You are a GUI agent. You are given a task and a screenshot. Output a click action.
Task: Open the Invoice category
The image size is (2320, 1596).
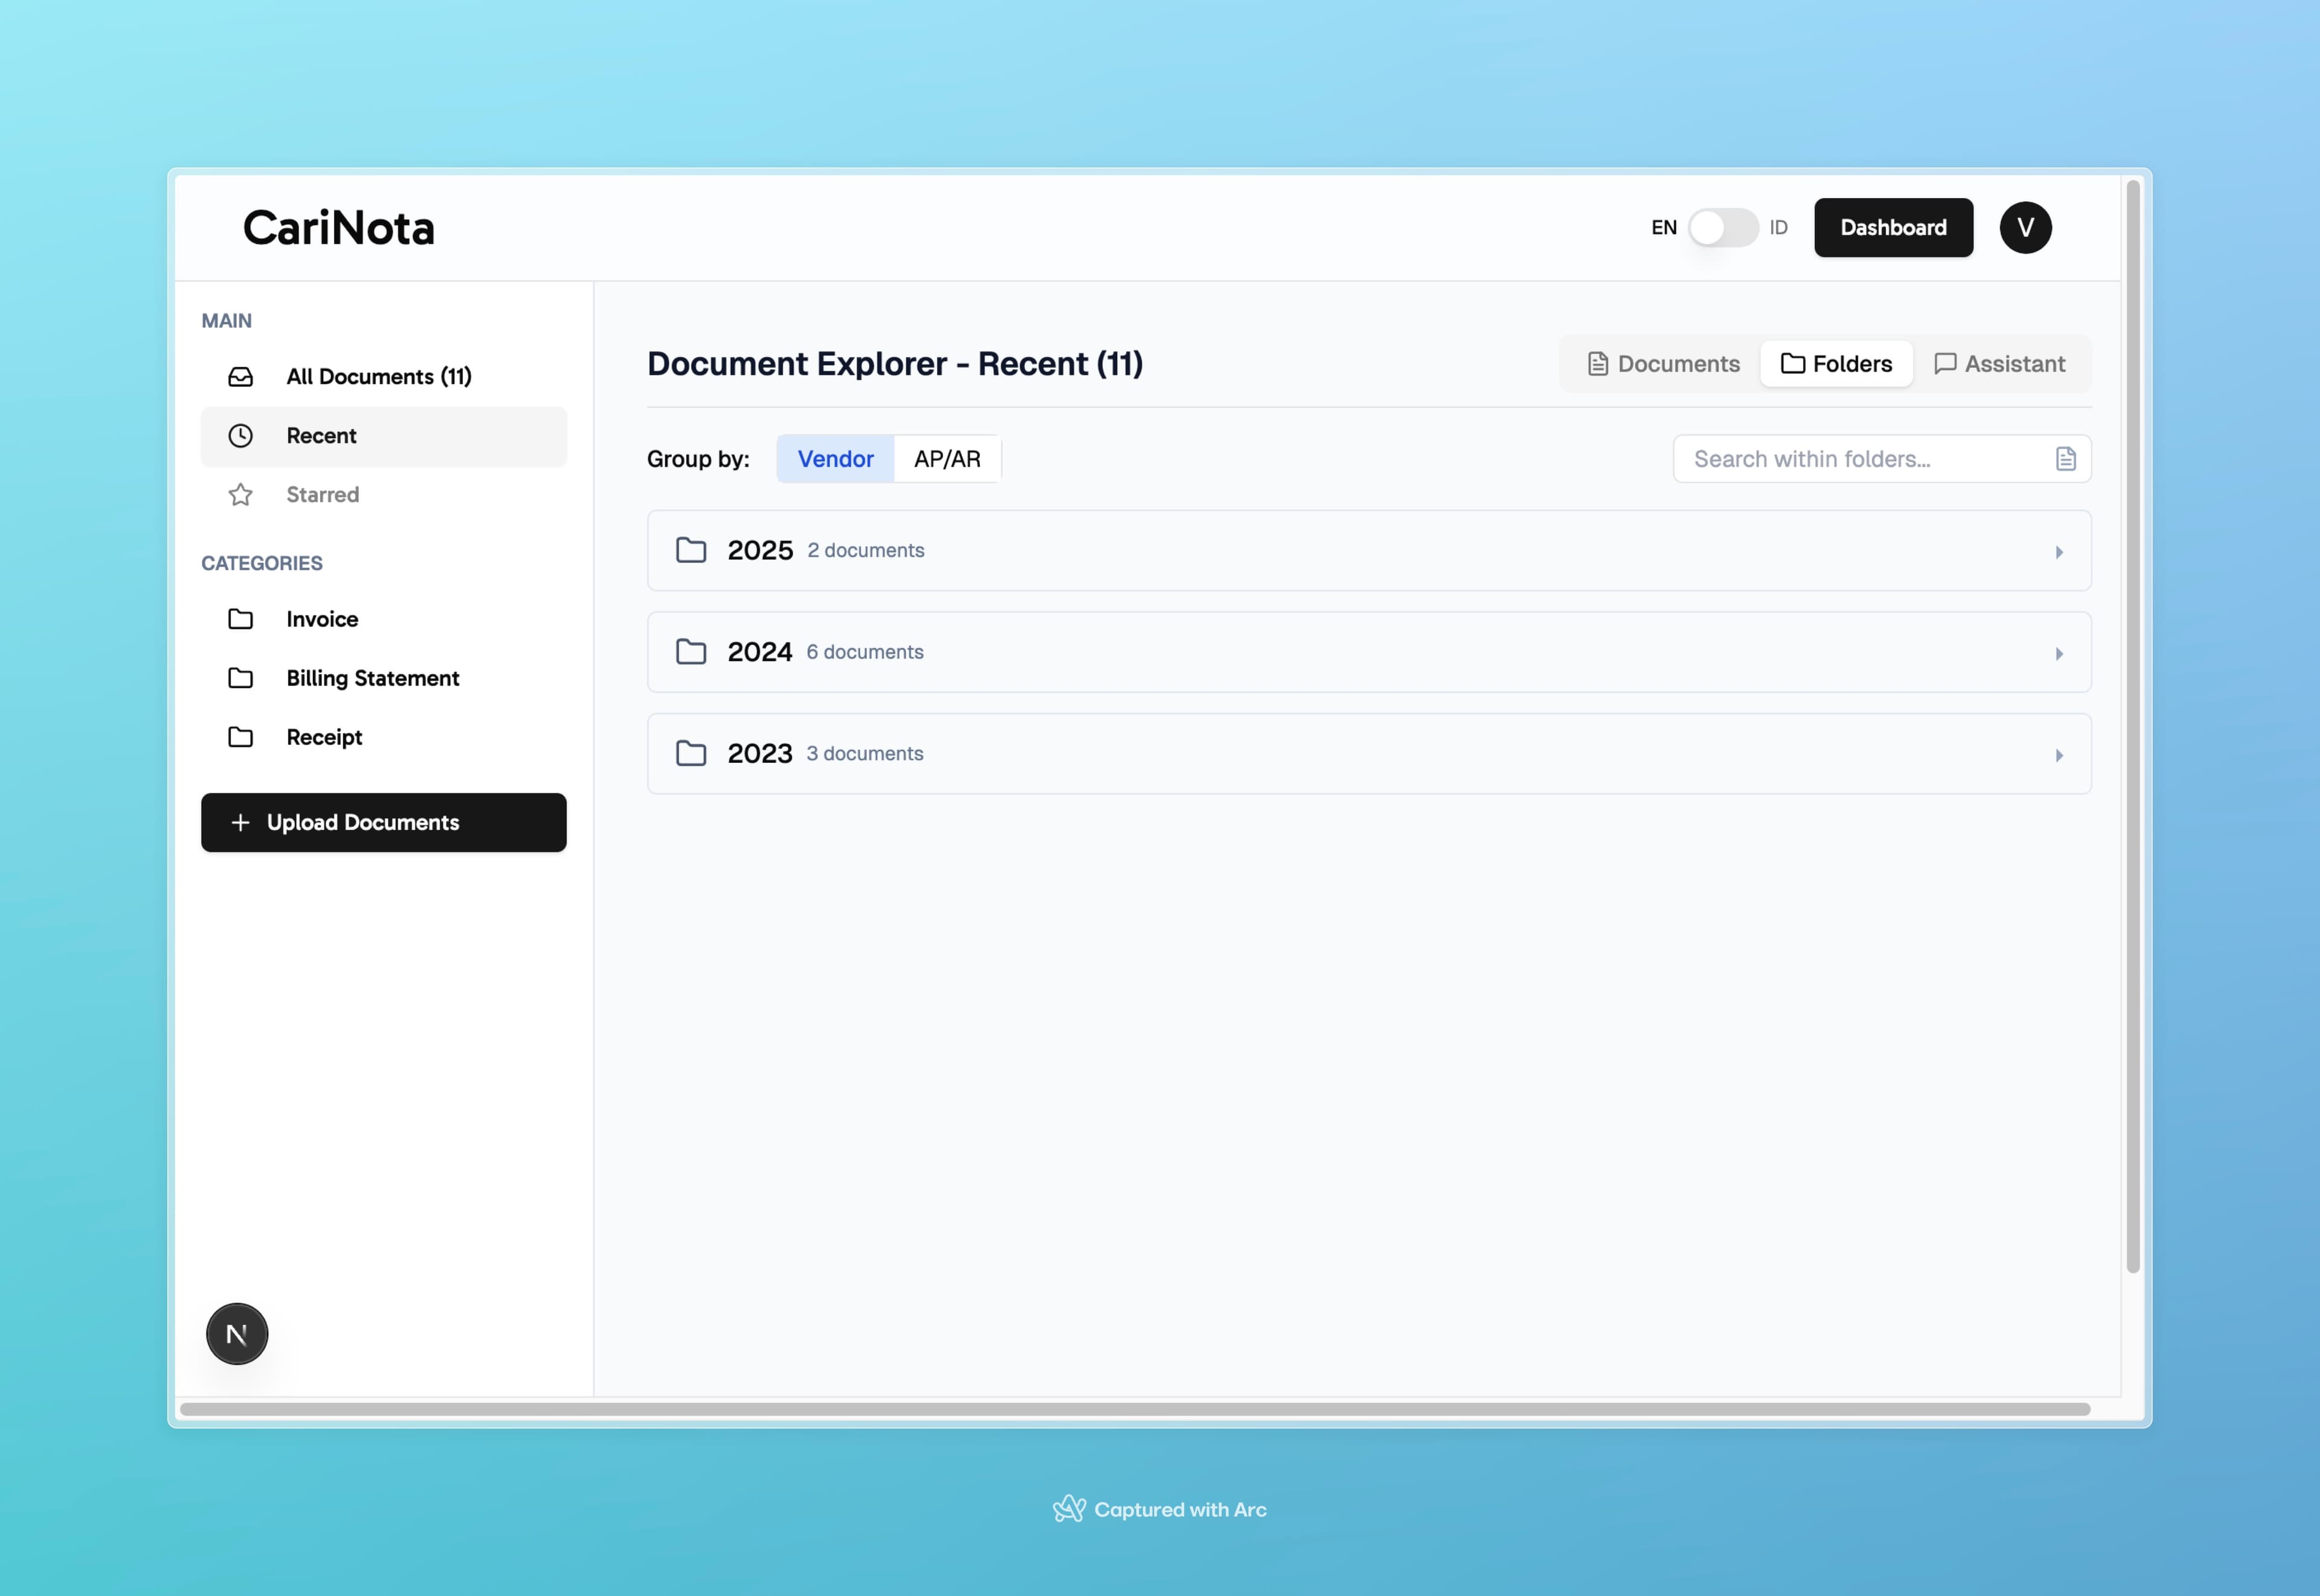[x=384, y=619]
